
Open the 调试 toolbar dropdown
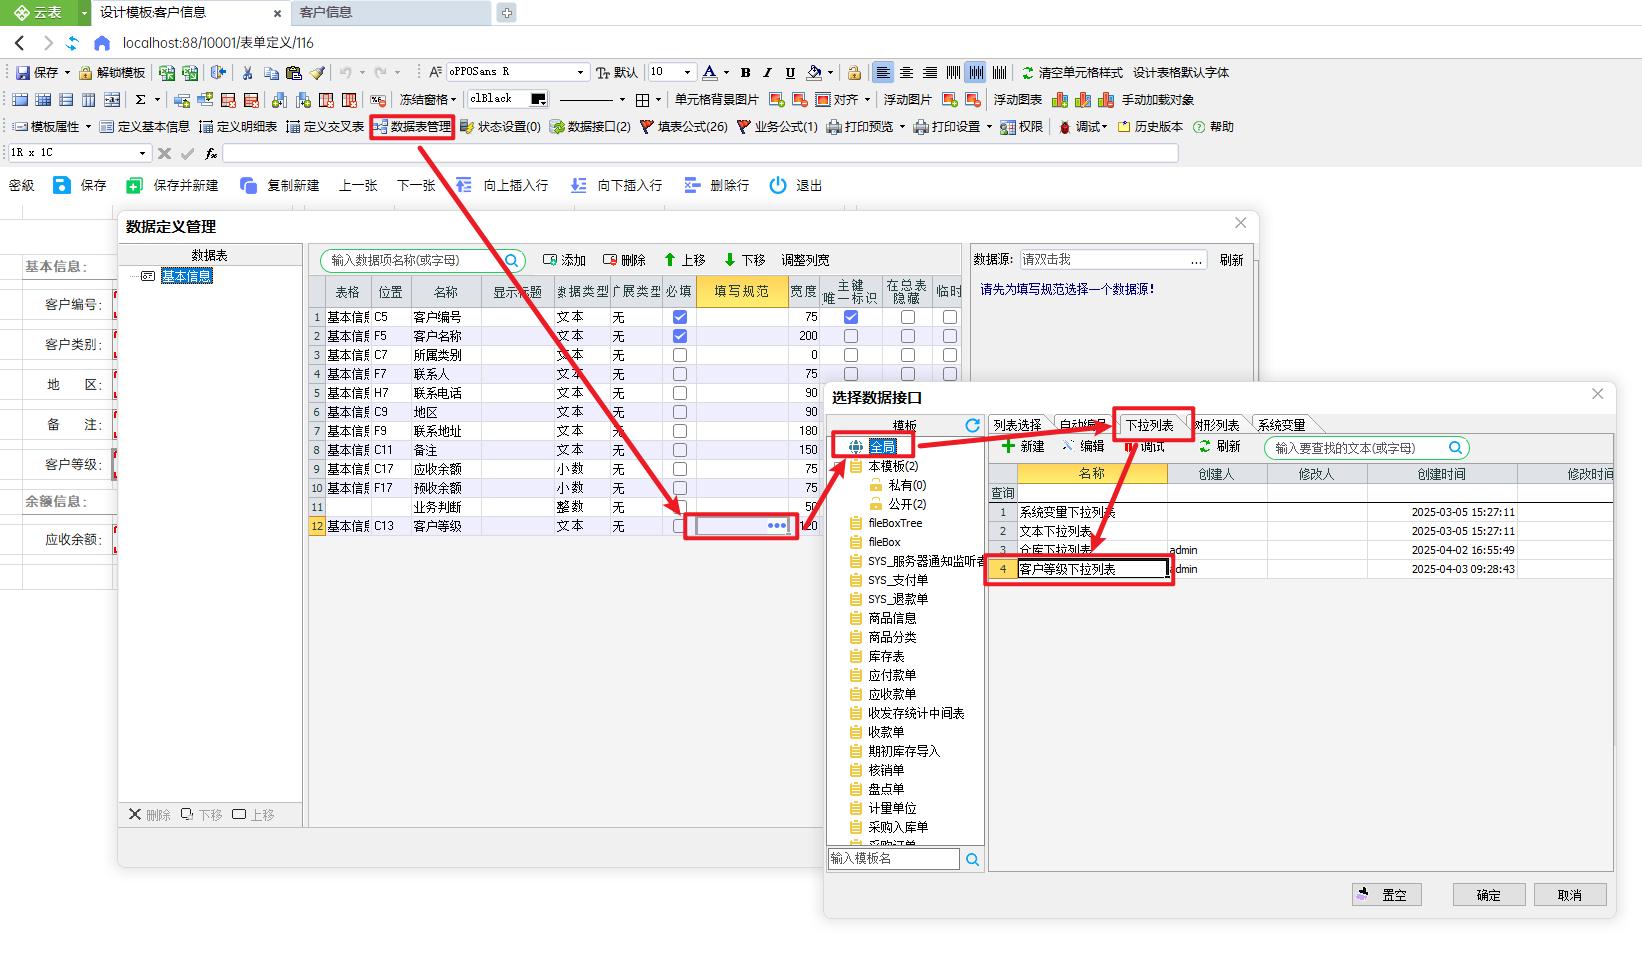pyautogui.click(x=1083, y=126)
